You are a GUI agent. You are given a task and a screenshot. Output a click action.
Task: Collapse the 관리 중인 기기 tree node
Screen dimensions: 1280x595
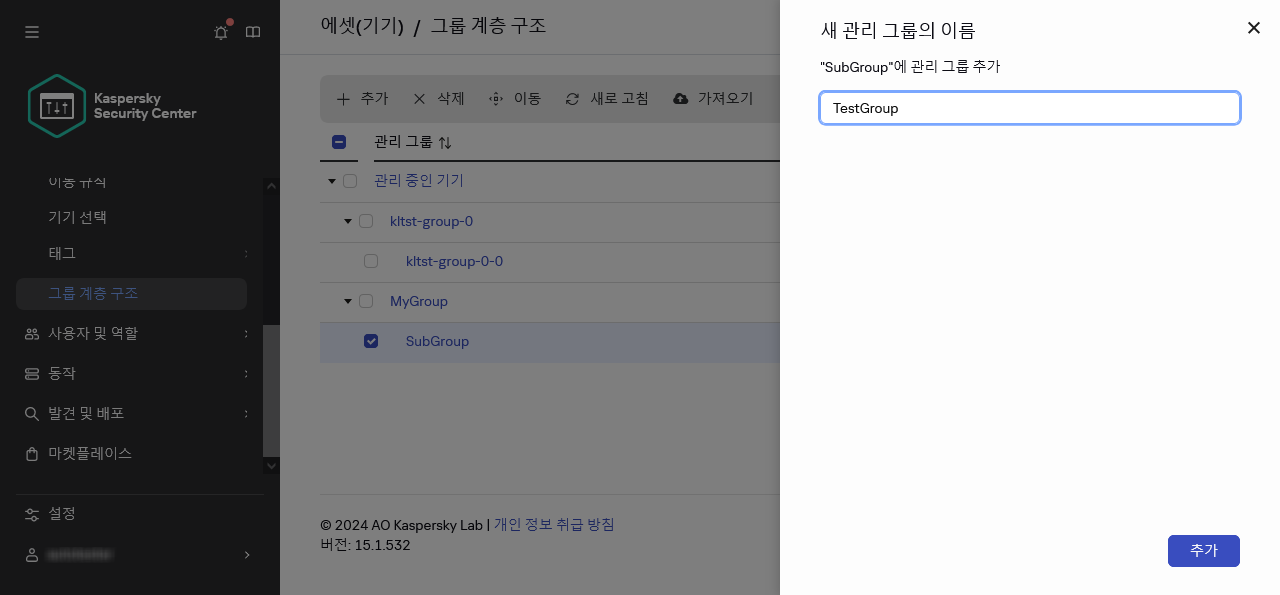tap(332, 181)
